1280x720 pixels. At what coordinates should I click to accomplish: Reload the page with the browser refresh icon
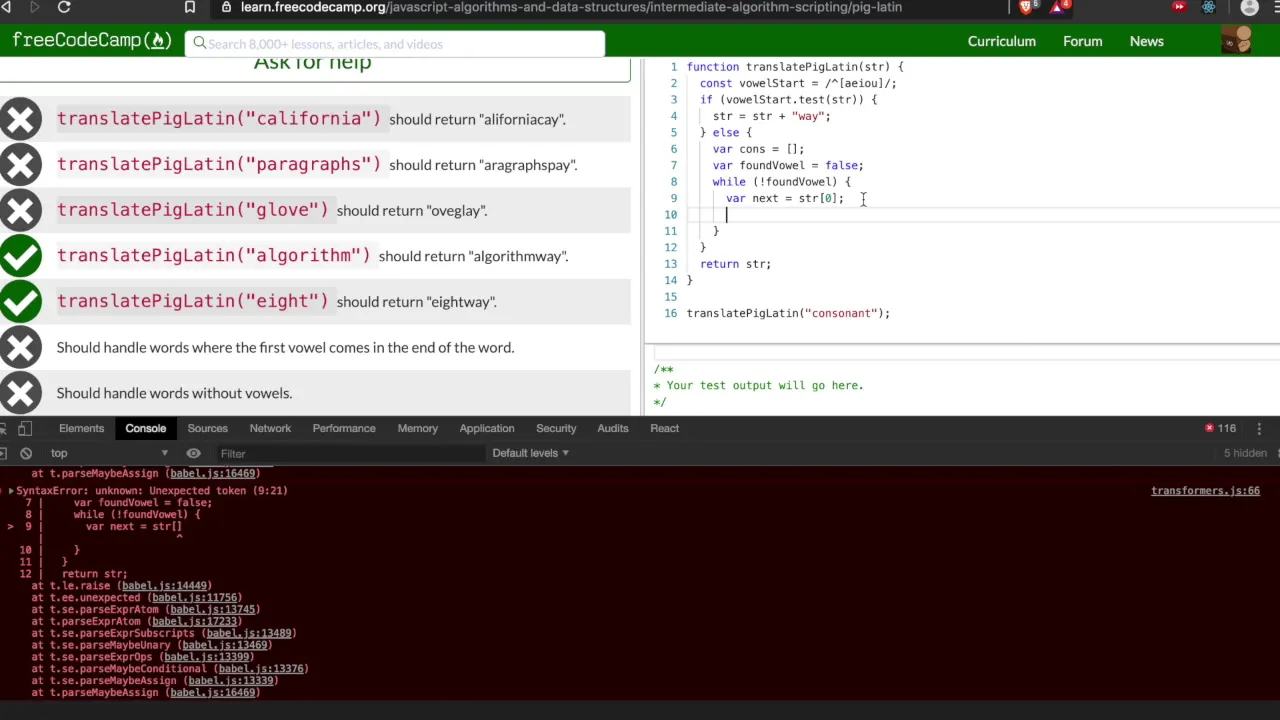[x=64, y=7]
